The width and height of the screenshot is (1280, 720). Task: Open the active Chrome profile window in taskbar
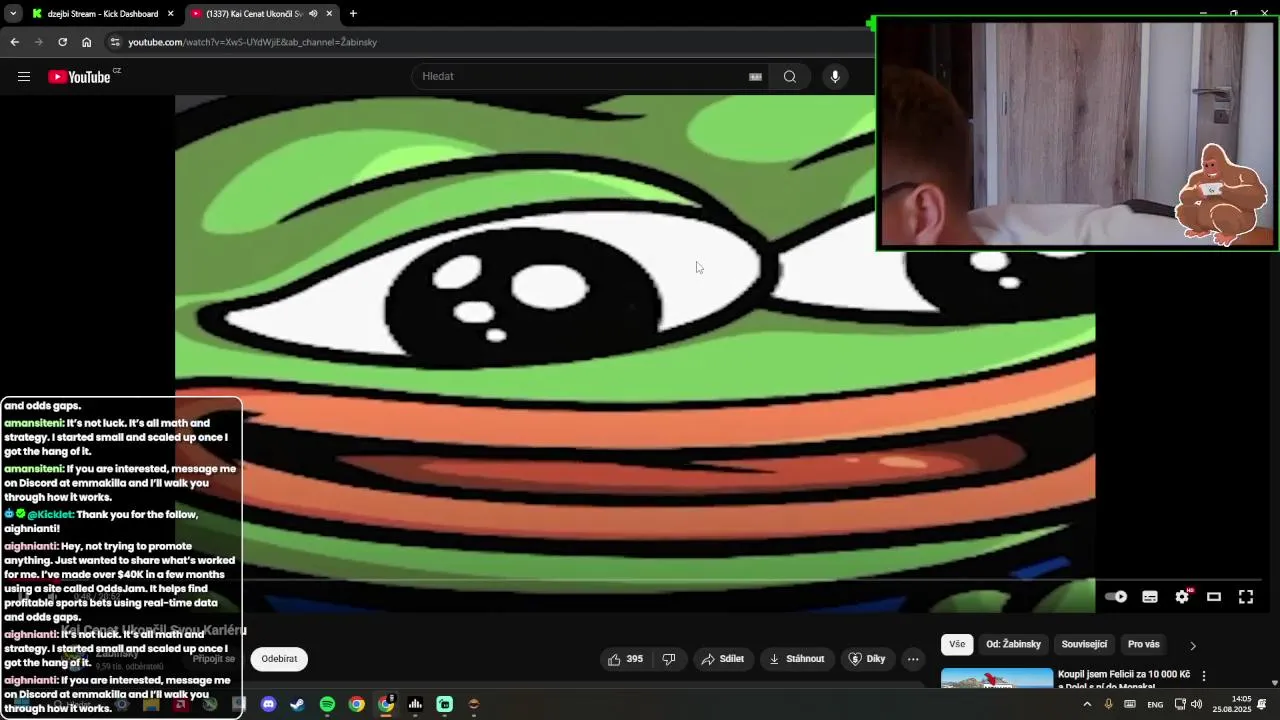pos(386,705)
